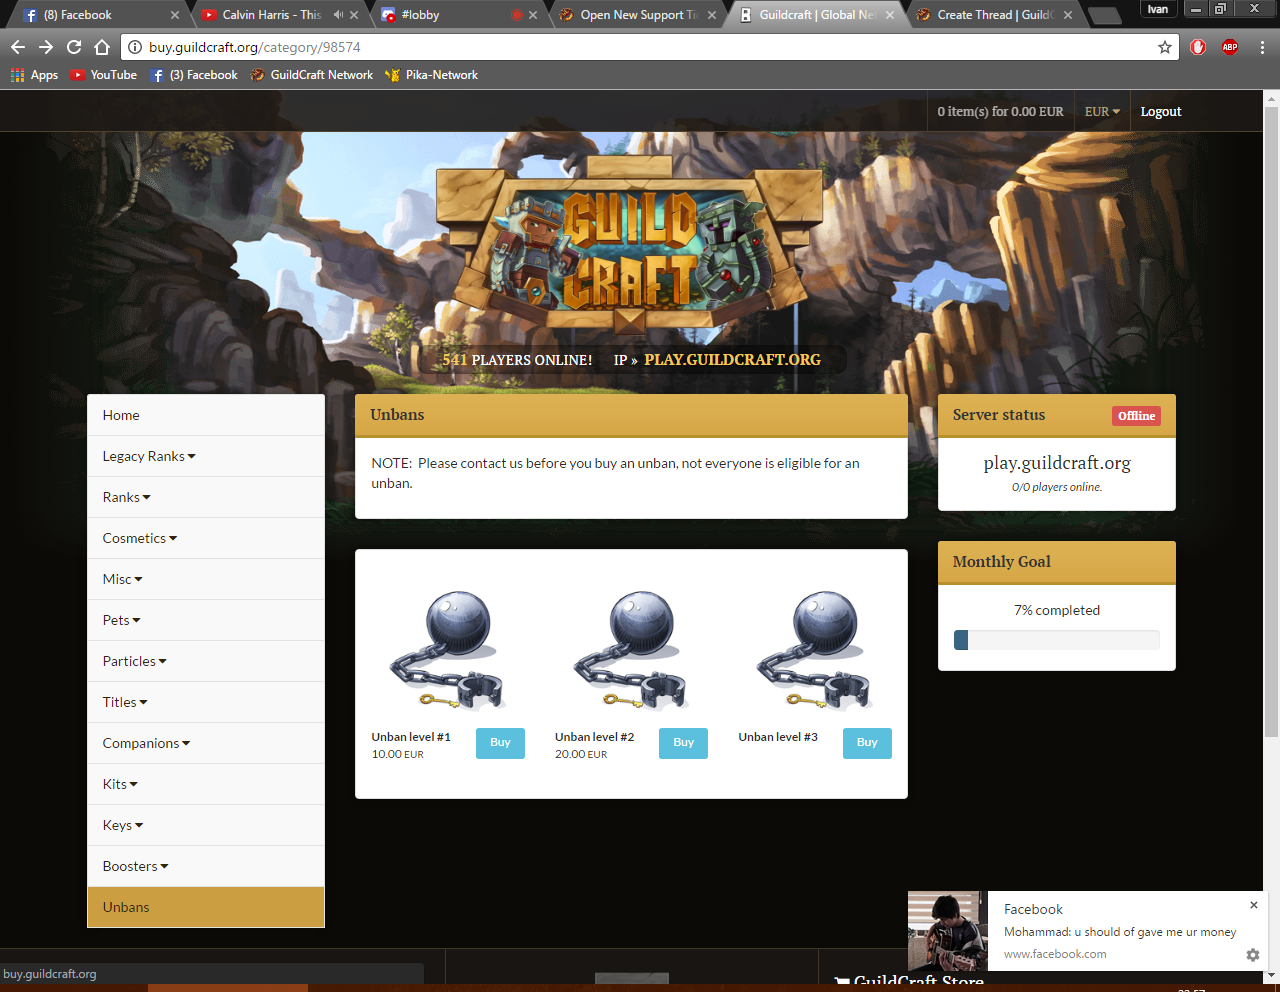Open the Apps bookmark grid icon
The height and width of the screenshot is (992, 1280).
pyautogui.click(x=34, y=75)
